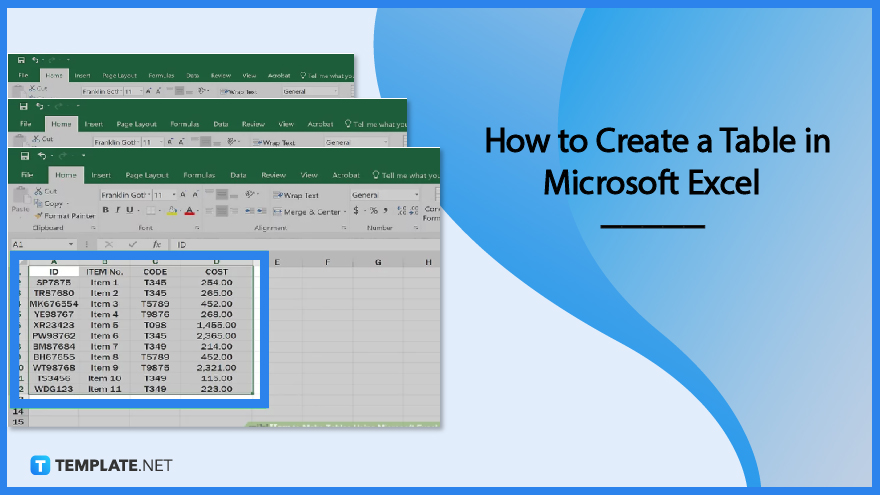Toggle Wrap Text in middle Excel window
This screenshot has height=495, width=880.
click(274, 143)
